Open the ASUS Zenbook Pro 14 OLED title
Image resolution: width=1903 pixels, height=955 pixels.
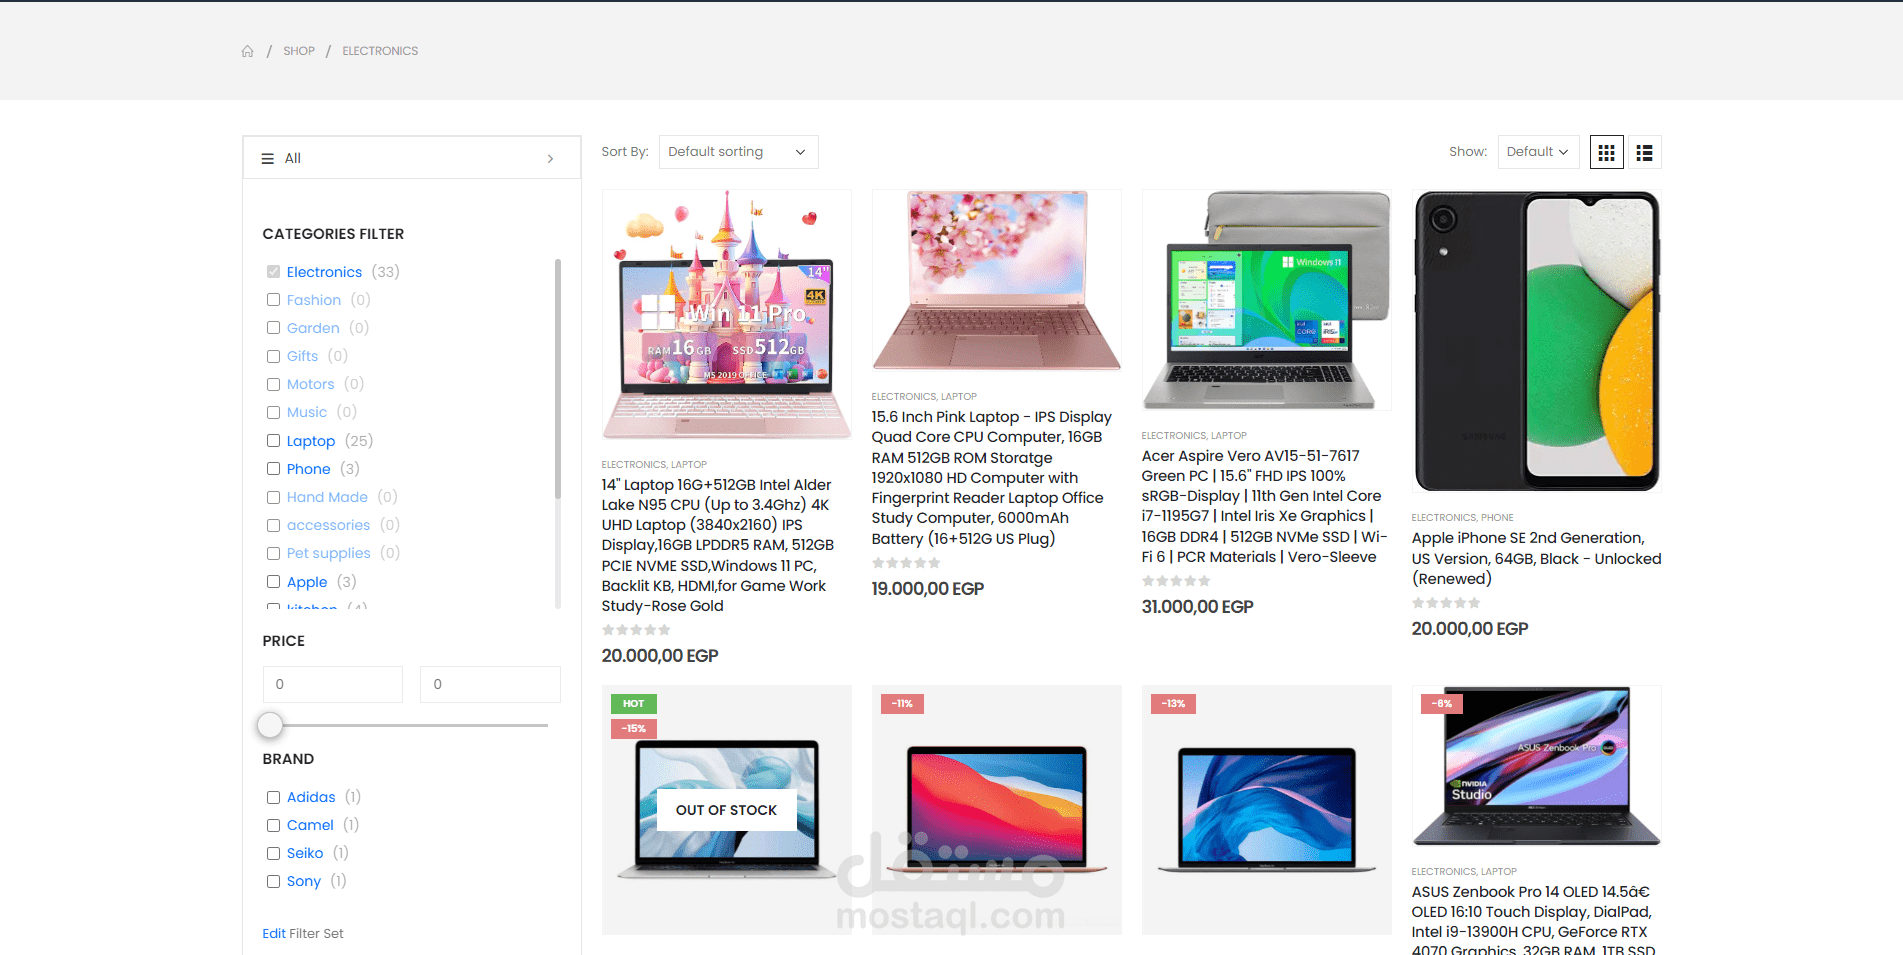1533,920
